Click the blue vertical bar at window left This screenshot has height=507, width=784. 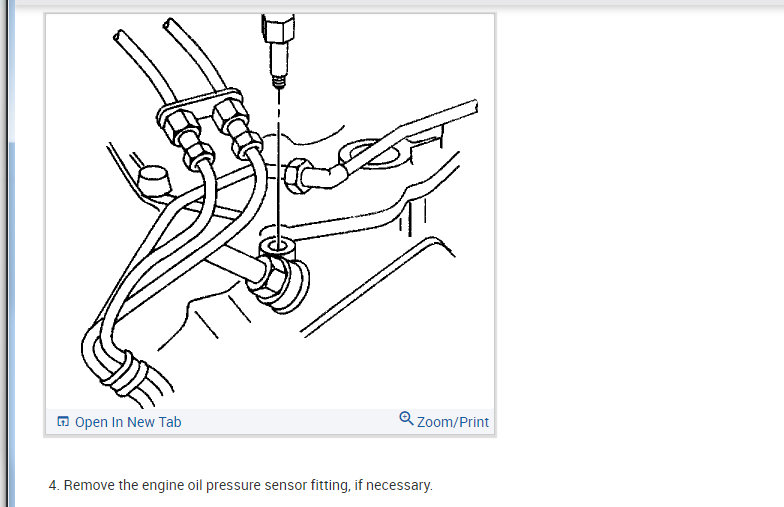click(12, 254)
